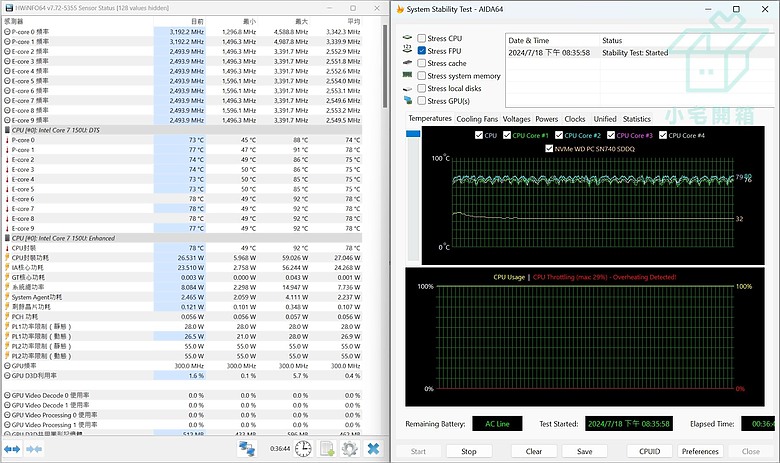Screen dimensions: 780x463
Task: Click the HWiNFO64 title bar app icon
Action: click(9, 8)
